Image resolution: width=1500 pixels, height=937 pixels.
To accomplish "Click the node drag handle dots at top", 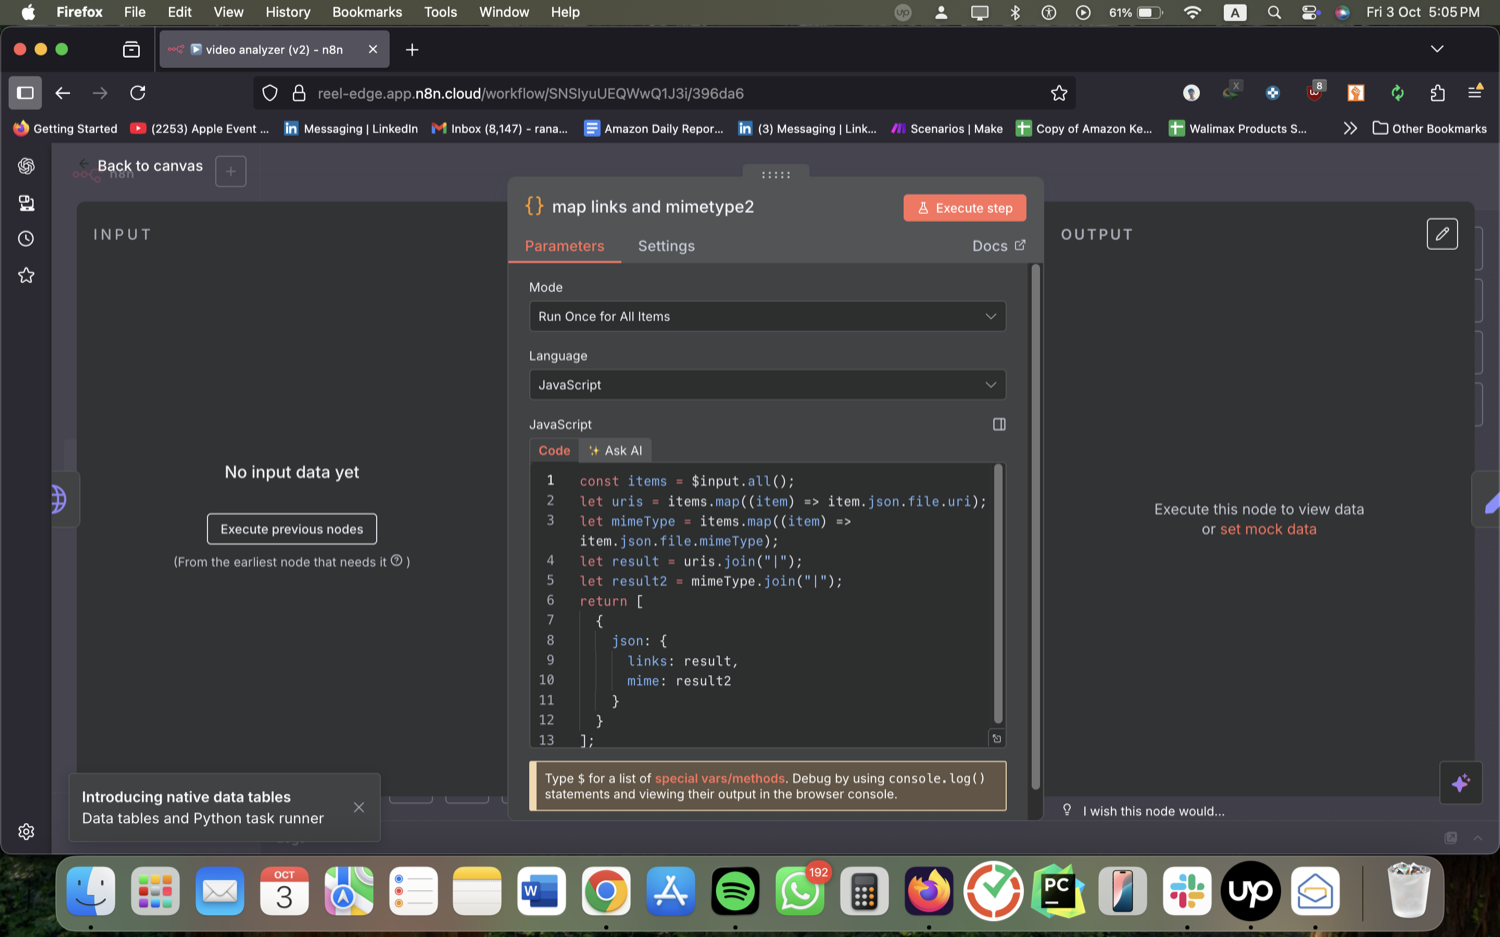I will (x=776, y=174).
